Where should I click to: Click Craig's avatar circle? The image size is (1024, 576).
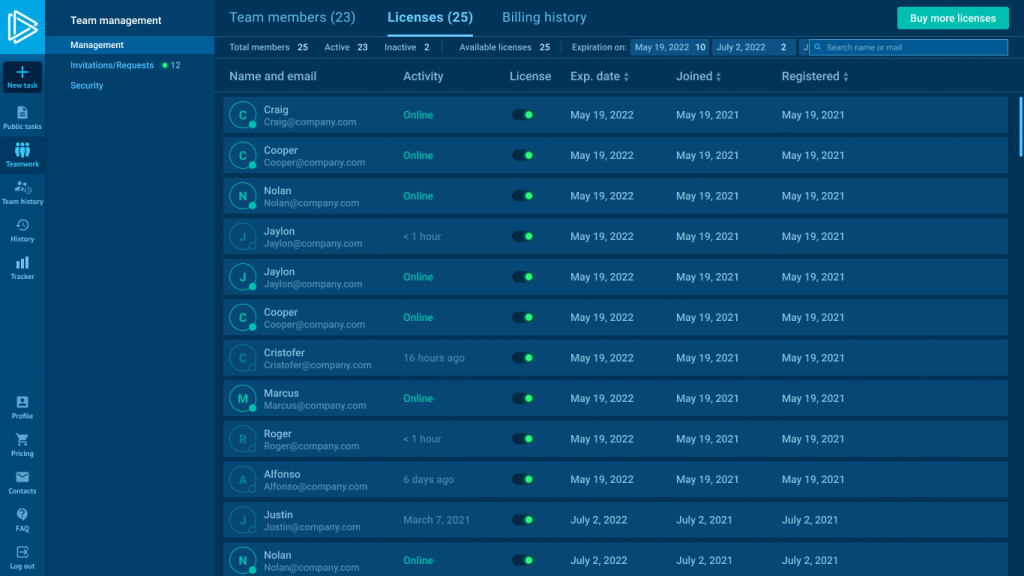tap(243, 115)
